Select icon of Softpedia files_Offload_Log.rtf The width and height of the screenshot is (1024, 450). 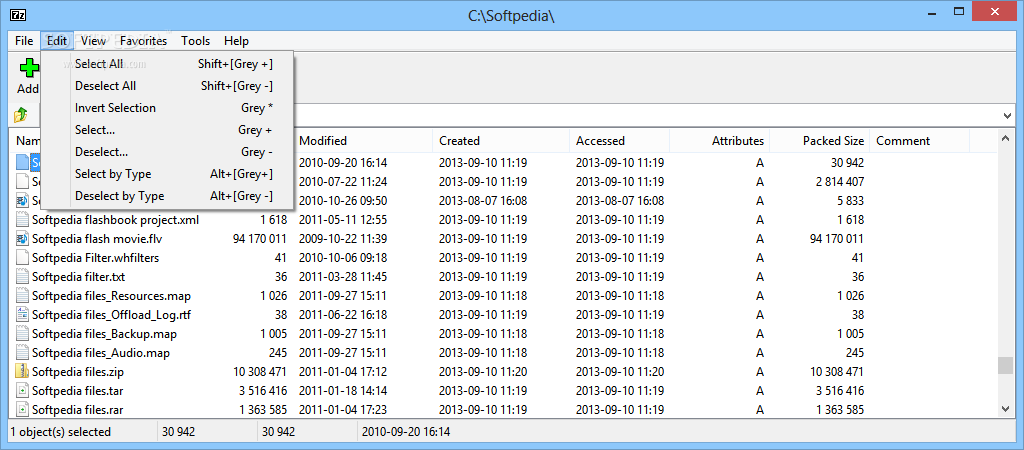[x=23, y=315]
